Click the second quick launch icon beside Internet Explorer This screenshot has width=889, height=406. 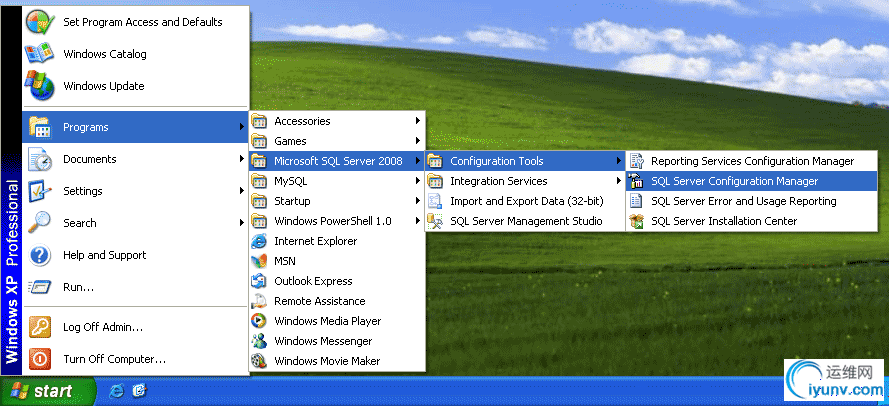(x=139, y=391)
